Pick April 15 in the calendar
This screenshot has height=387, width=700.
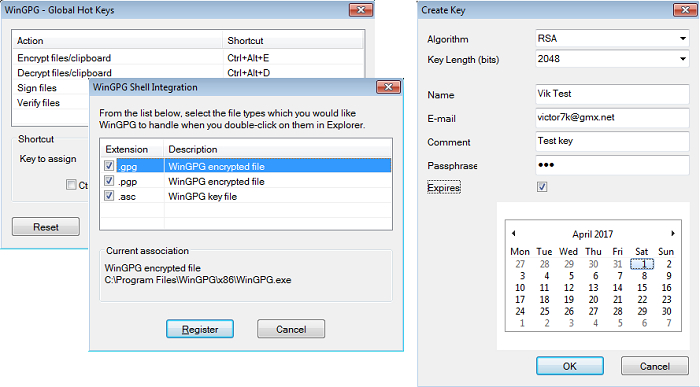tap(642, 288)
